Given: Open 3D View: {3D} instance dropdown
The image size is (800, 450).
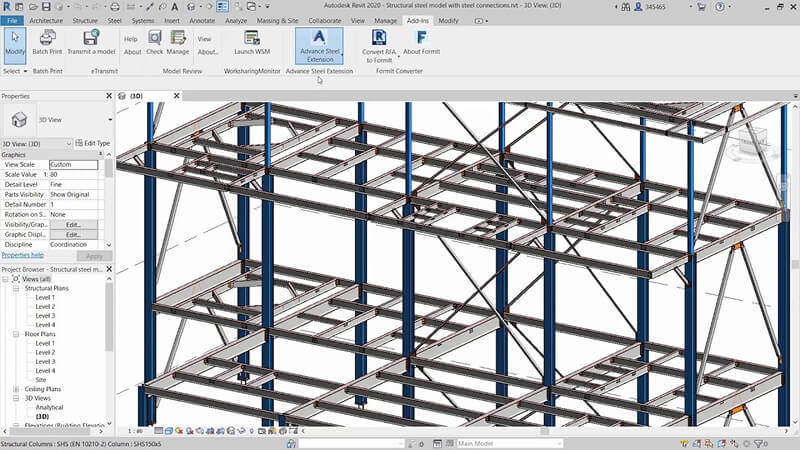Looking at the screenshot, I should [x=69, y=144].
